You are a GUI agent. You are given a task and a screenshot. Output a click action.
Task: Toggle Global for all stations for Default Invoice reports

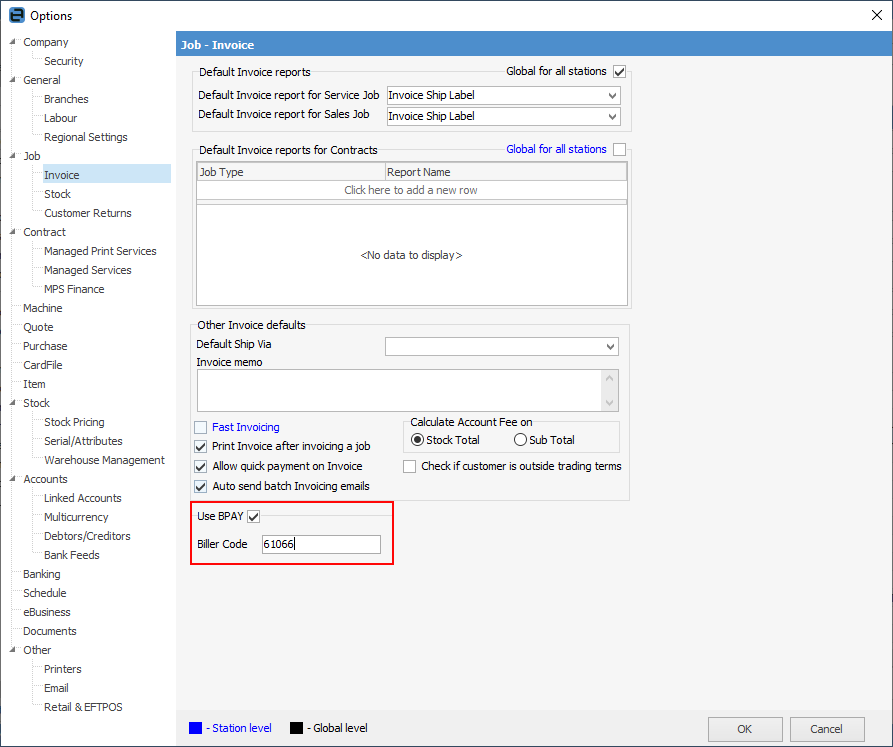tap(619, 72)
